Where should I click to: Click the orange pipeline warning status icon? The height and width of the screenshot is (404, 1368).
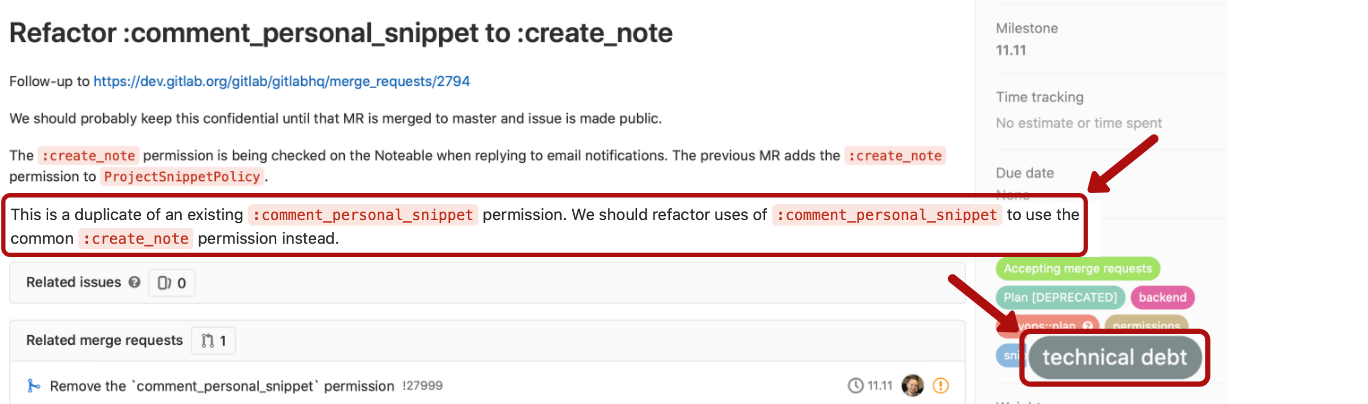tap(940, 385)
